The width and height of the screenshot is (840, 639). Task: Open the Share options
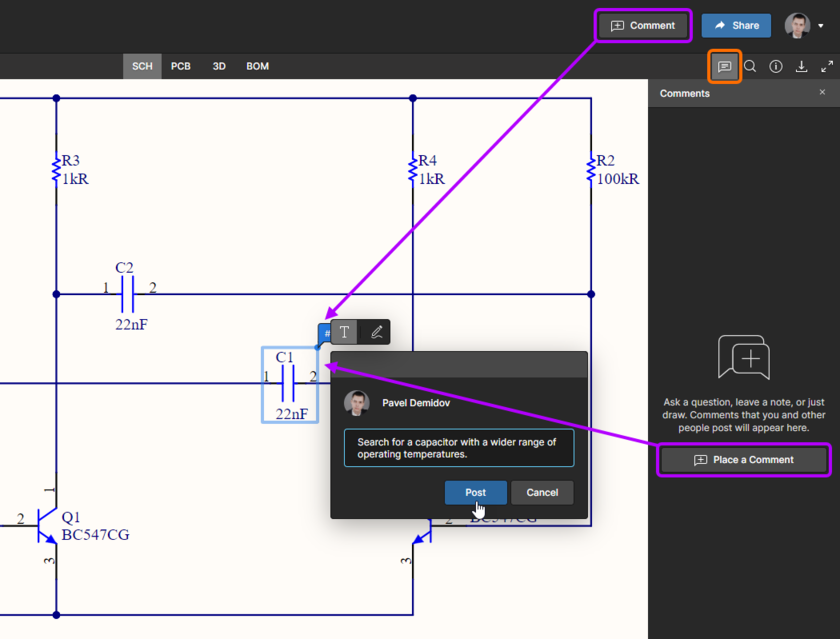click(x=736, y=25)
